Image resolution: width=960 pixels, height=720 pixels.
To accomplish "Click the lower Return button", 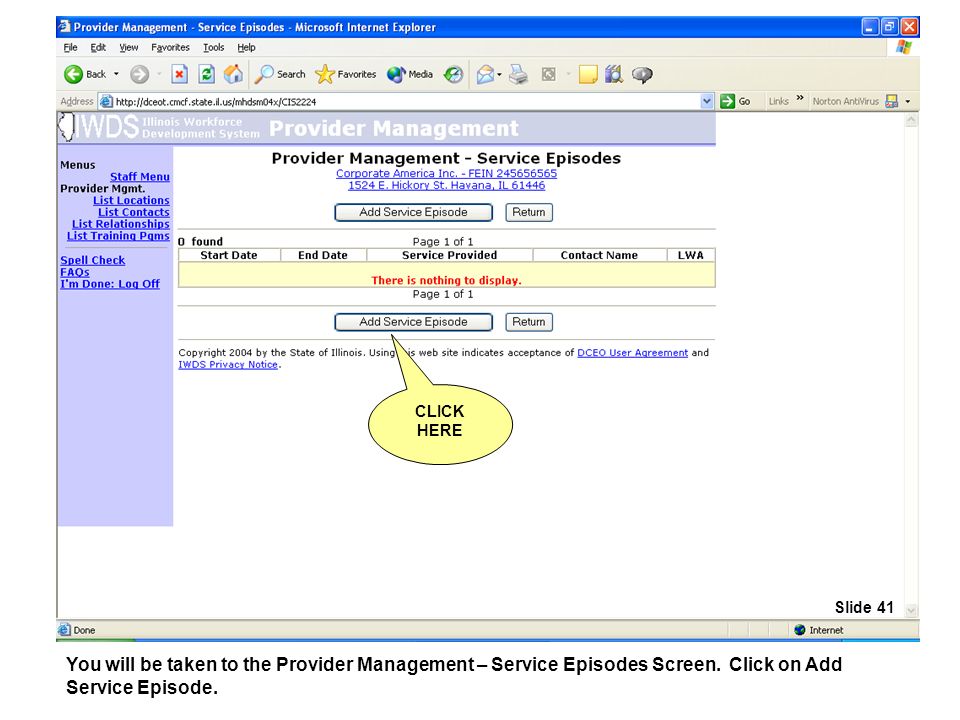I will pos(529,322).
